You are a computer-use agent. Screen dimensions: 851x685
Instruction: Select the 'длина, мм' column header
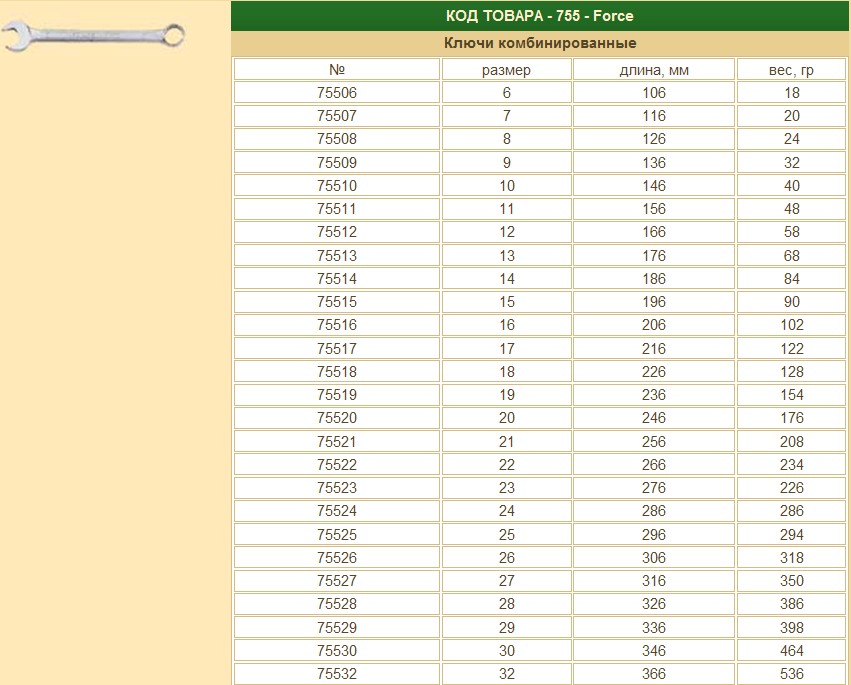click(654, 70)
